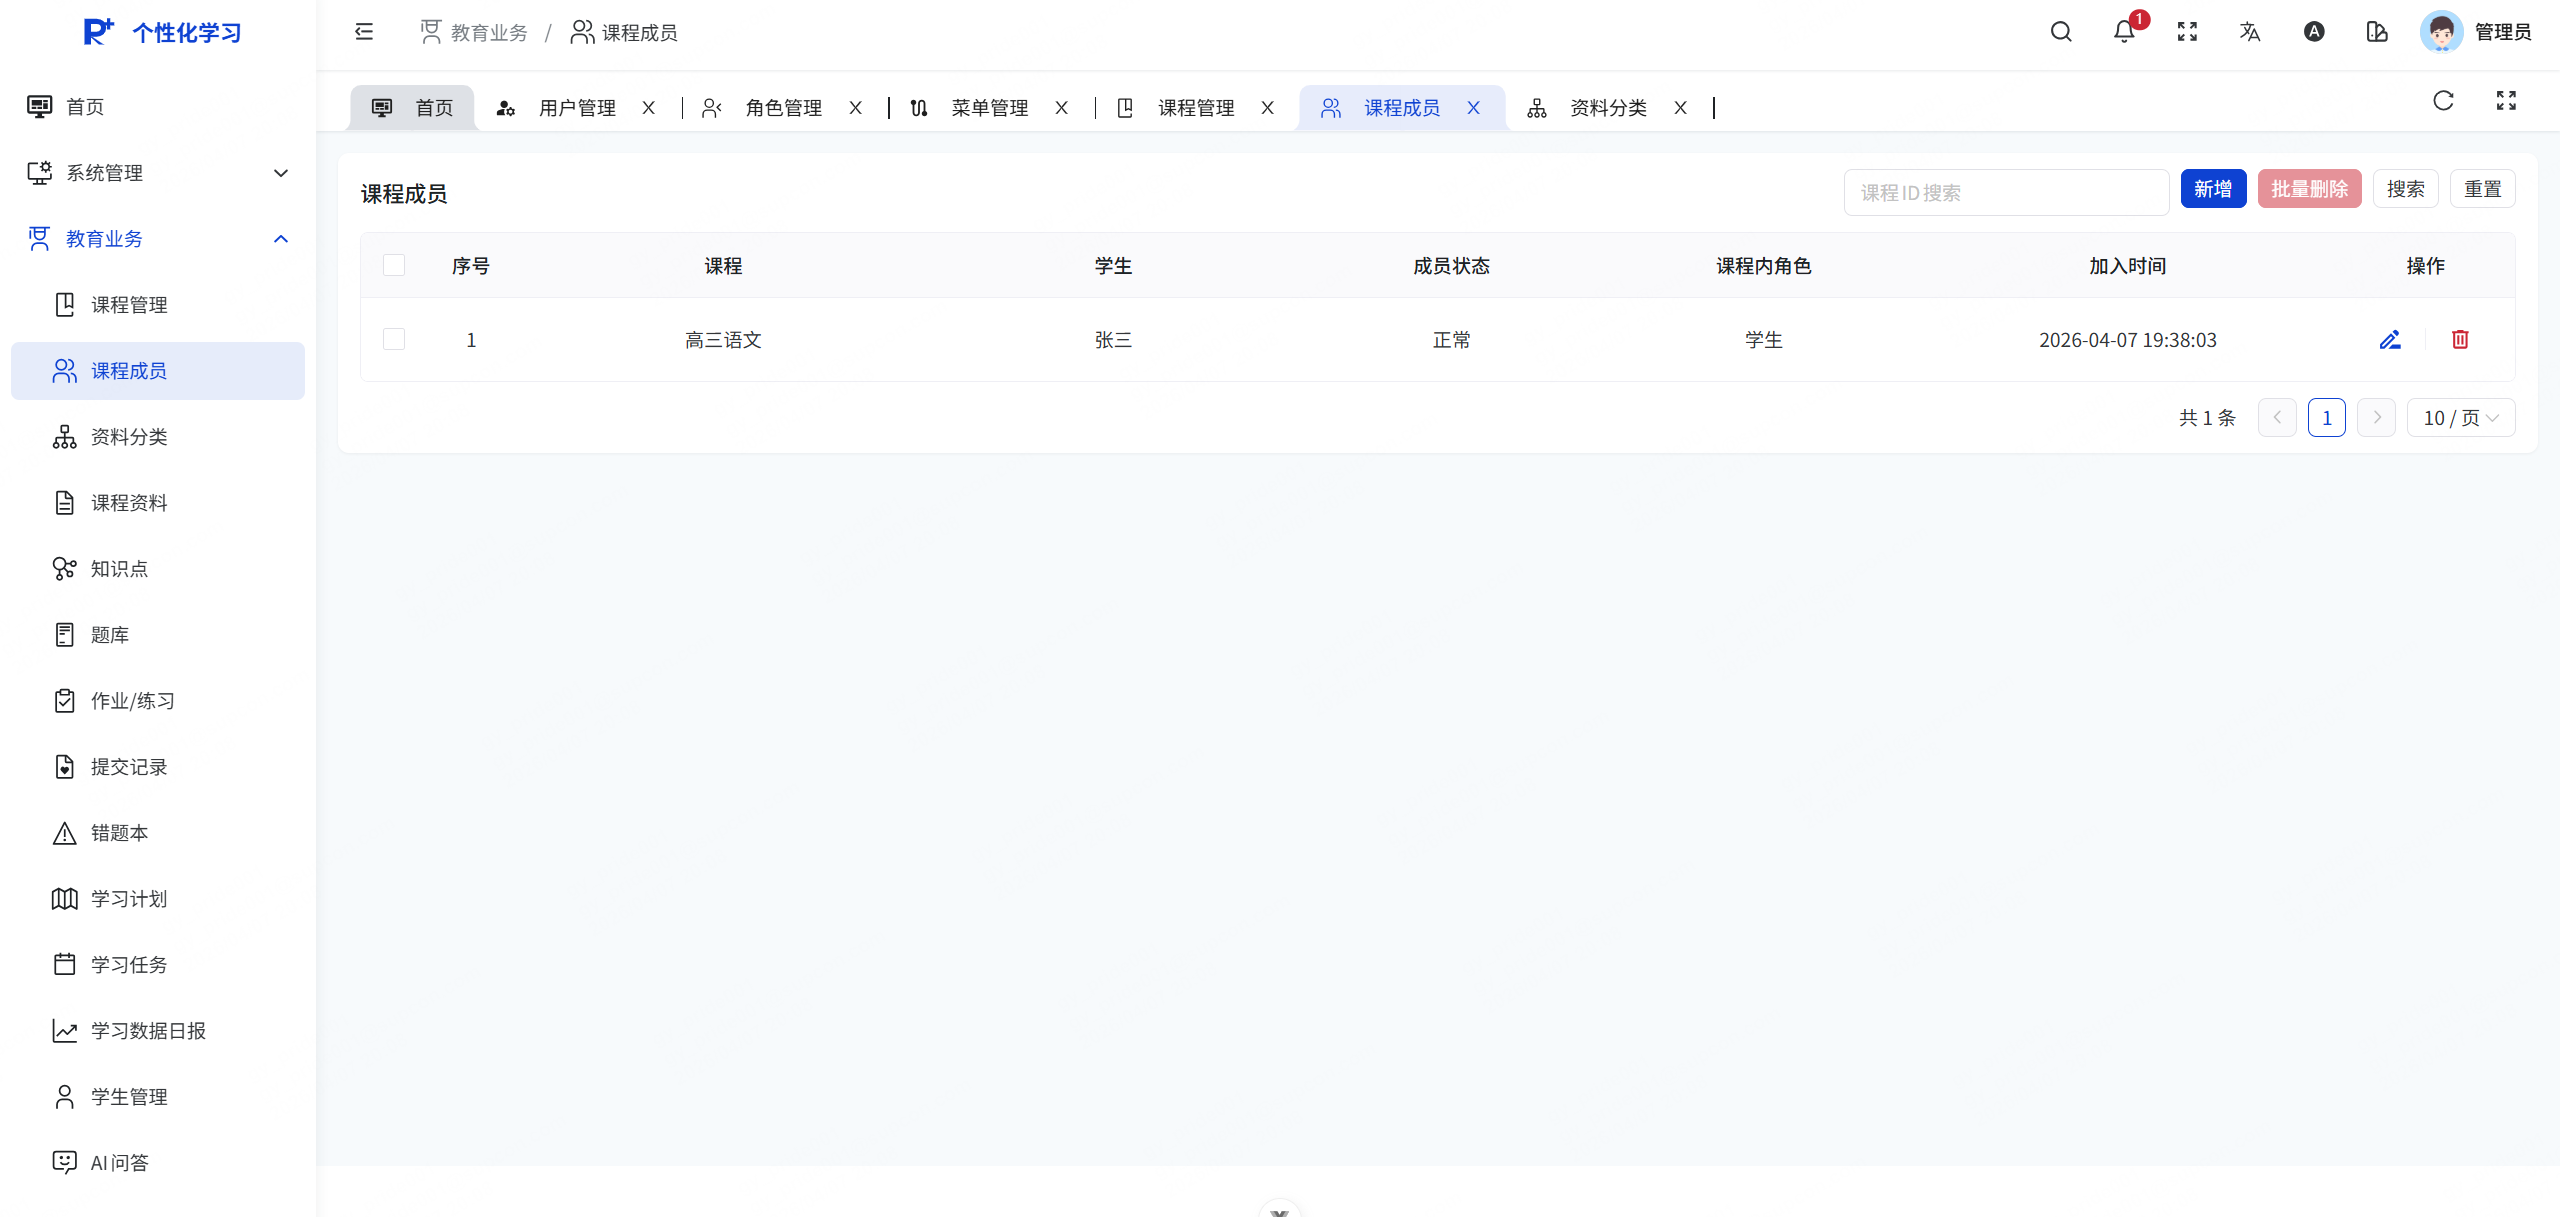Toggle fullscreen icon in top header
This screenshot has height=1217, width=2560.
(2187, 32)
